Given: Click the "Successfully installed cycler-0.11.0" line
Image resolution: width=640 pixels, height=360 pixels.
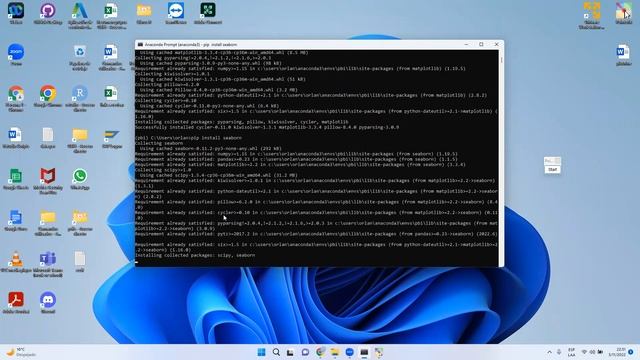Looking at the screenshot, I should point(267,127).
